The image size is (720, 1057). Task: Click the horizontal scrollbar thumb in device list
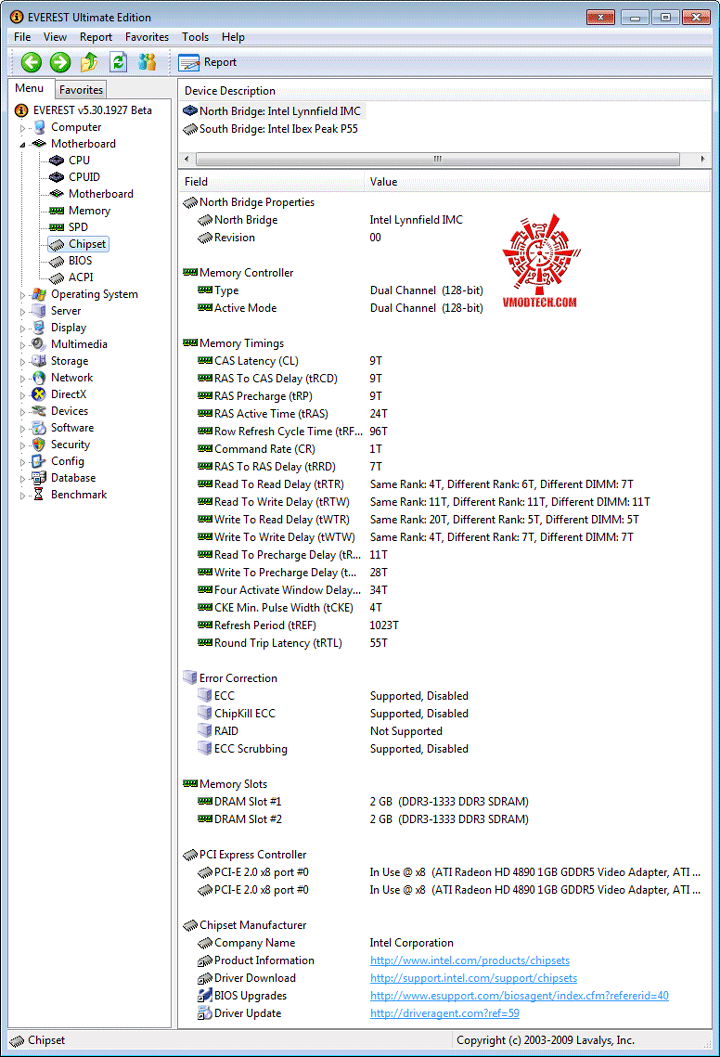(x=438, y=159)
